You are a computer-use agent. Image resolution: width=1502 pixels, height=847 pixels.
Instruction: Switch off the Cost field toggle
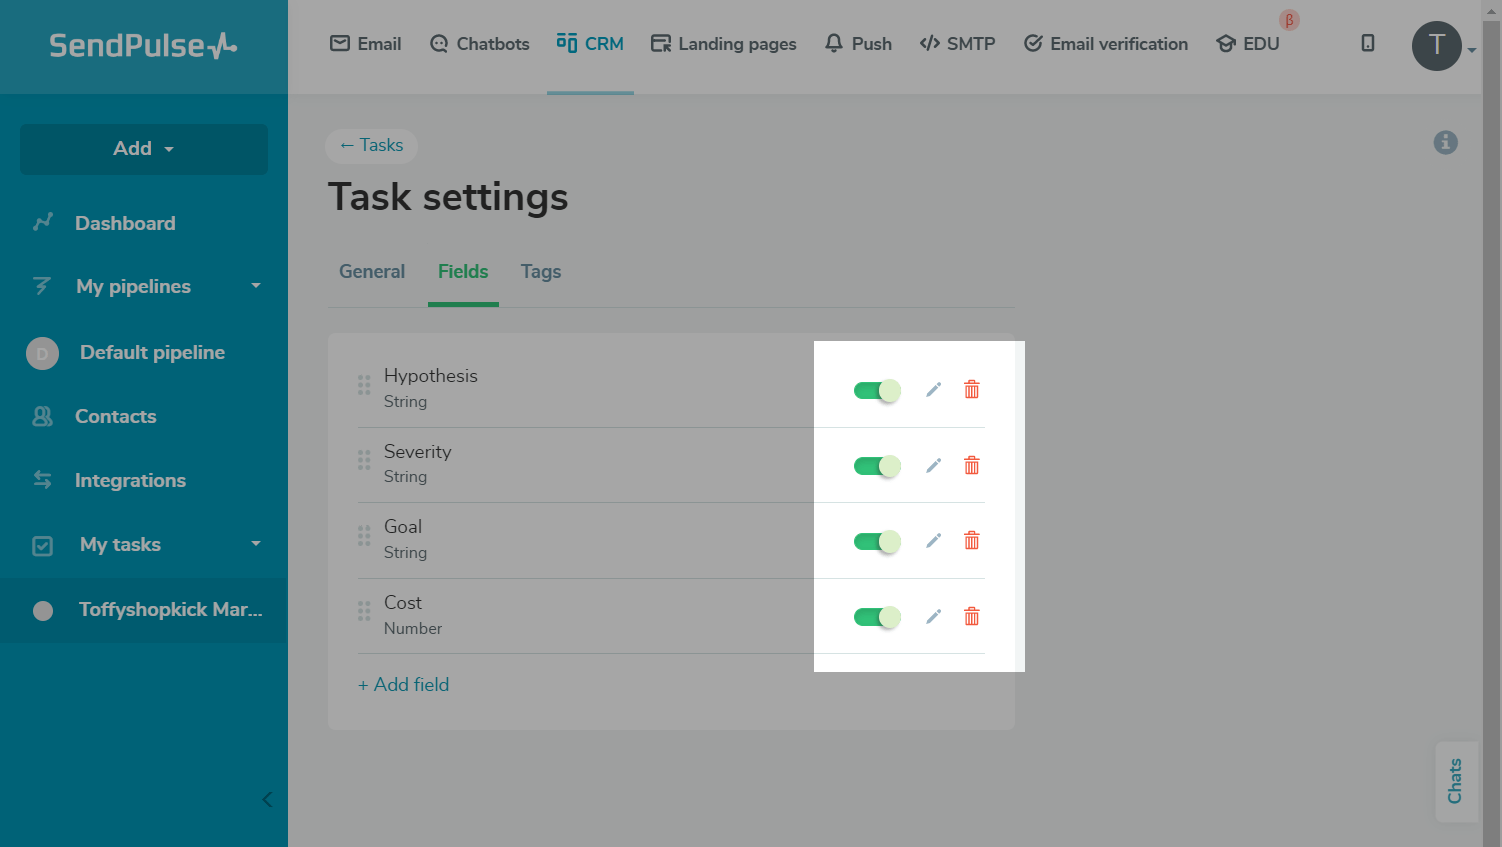pos(877,617)
